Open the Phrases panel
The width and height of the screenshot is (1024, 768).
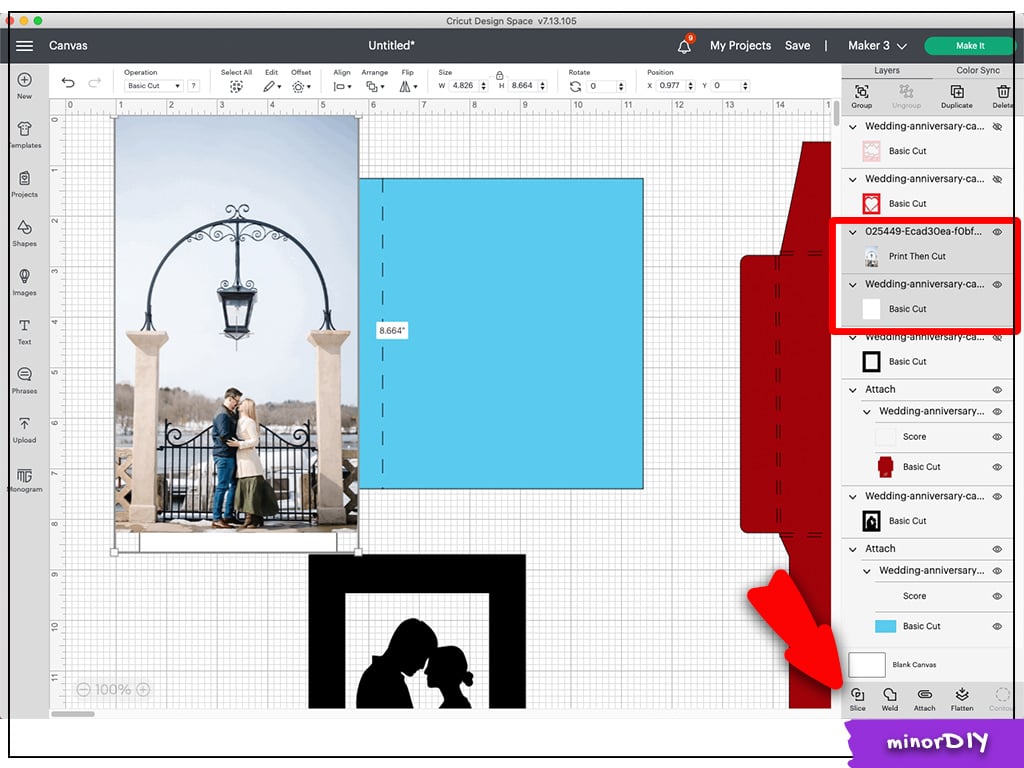tap(24, 380)
